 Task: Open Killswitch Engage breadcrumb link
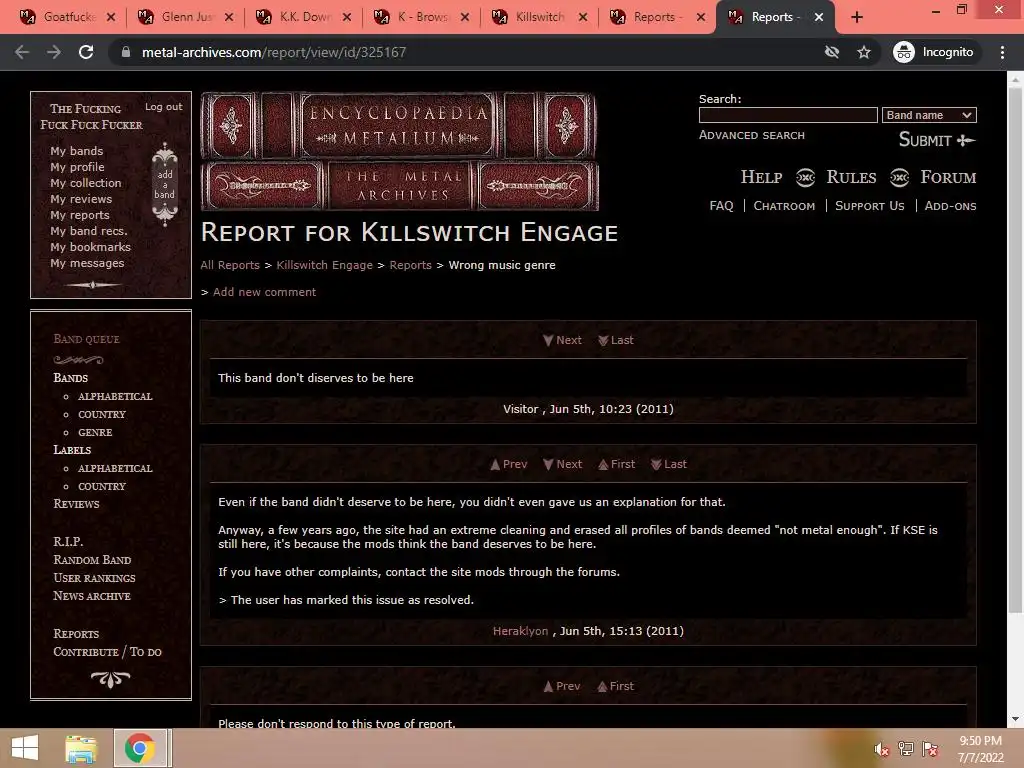(325, 265)
